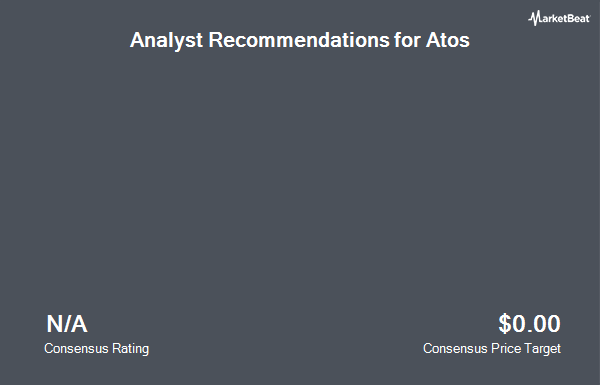Click the Consensus Rating label
The width and height of the screenshot is (600, 385).
(96, 349)
